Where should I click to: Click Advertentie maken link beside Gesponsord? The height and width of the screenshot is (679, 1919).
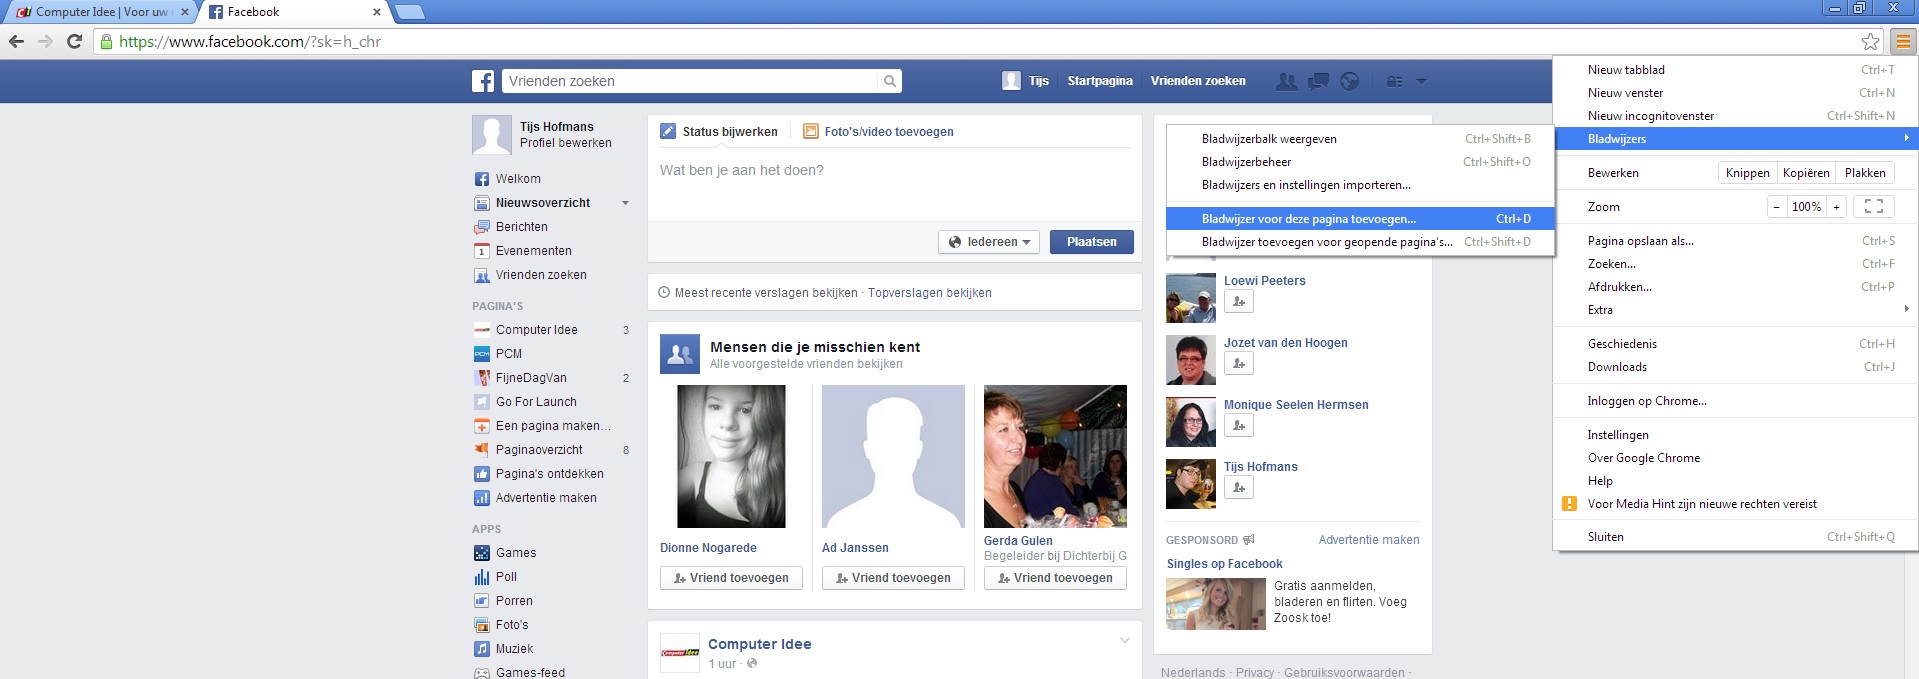[1369, 540]
